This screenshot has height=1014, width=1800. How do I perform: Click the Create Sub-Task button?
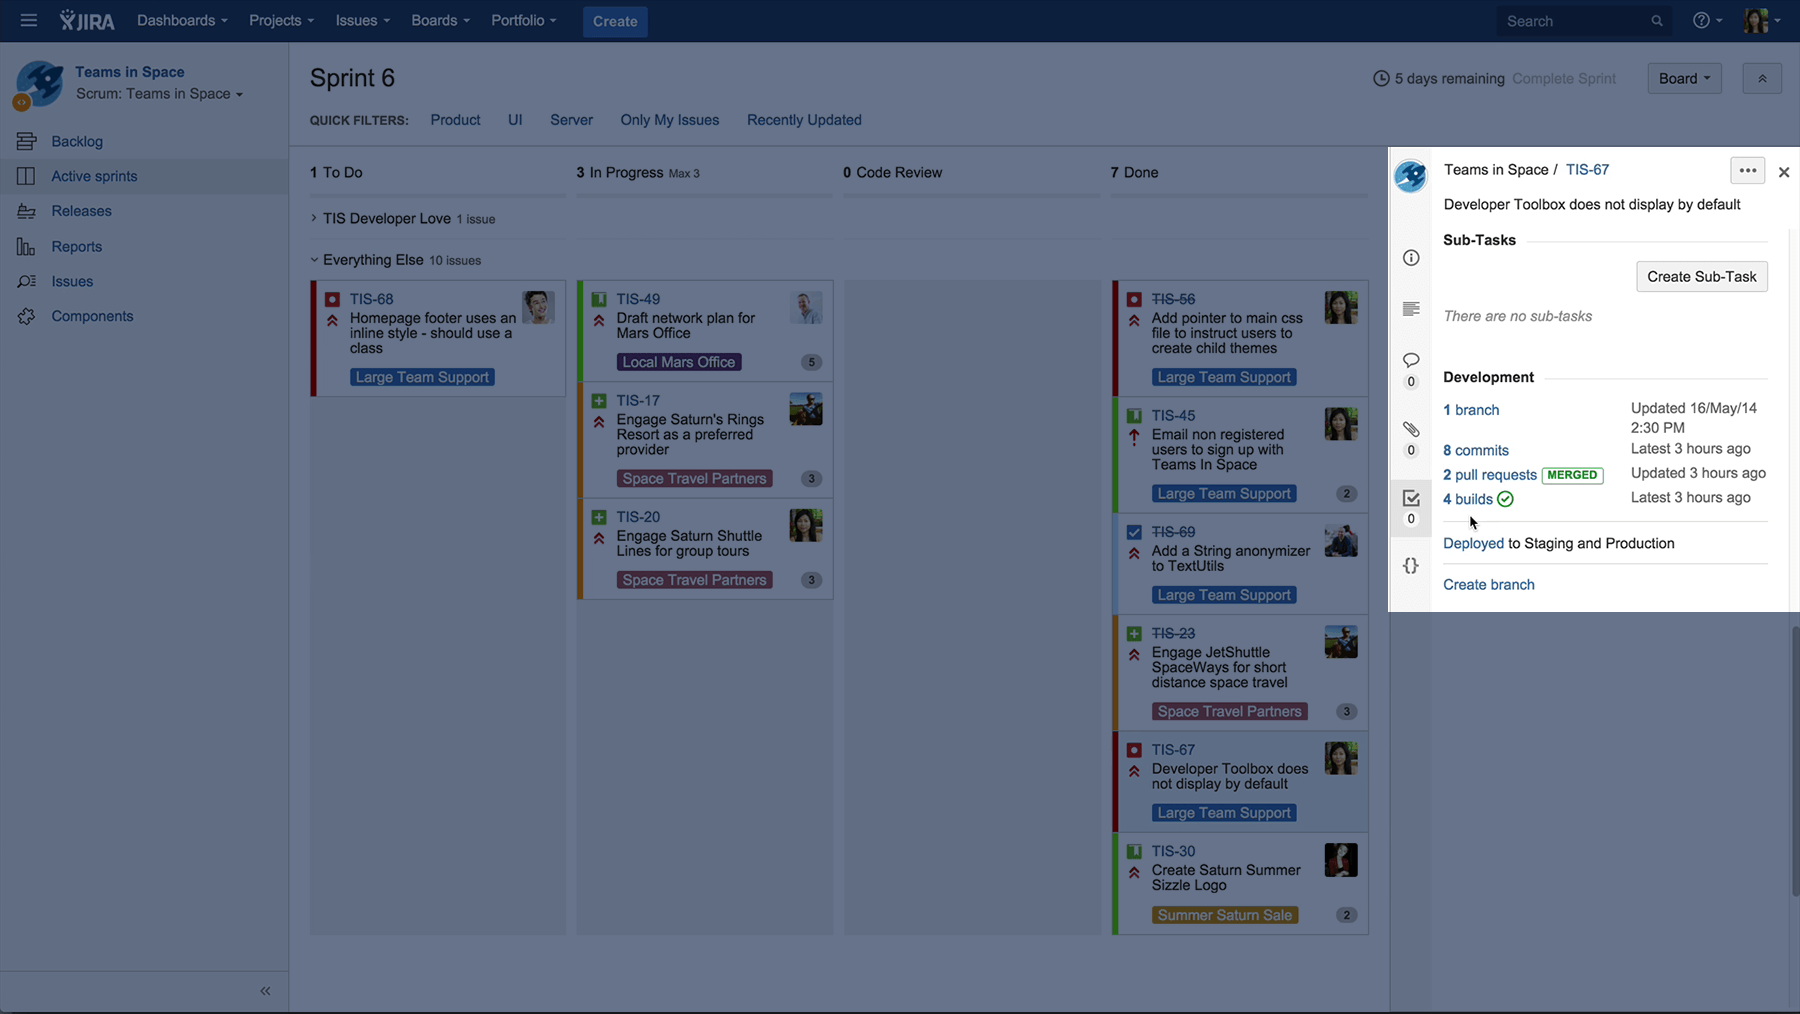(x=1701, y=276)
